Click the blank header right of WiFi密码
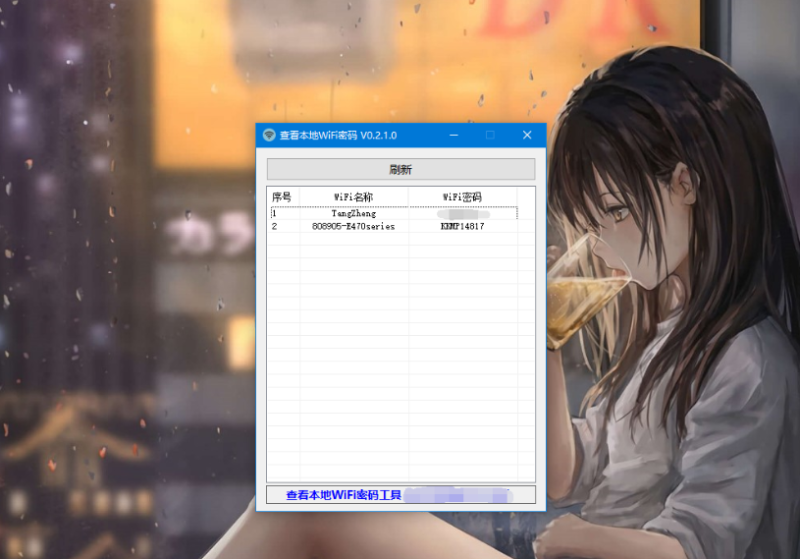The image size is (800, 559). coord(525,197)
